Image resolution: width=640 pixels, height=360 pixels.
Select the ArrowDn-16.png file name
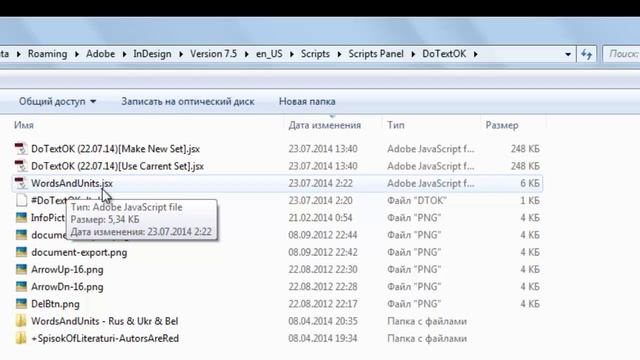coord(67,287)
